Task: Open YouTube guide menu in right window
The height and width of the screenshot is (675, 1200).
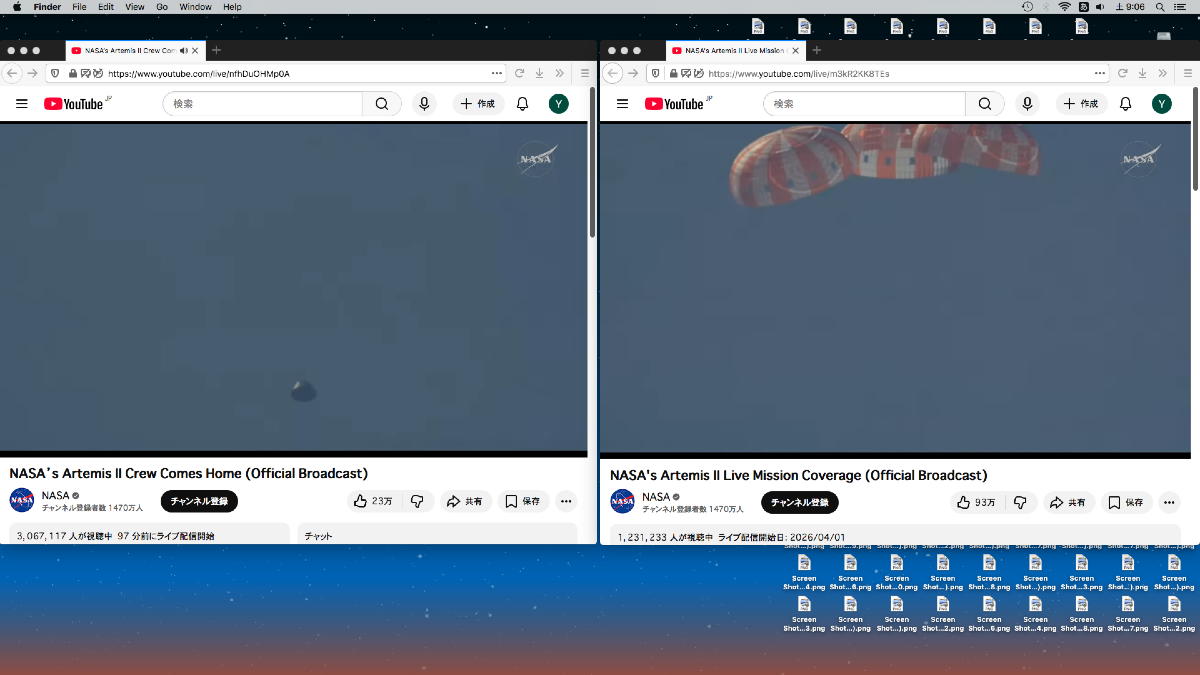Action: tap(622, 103)
